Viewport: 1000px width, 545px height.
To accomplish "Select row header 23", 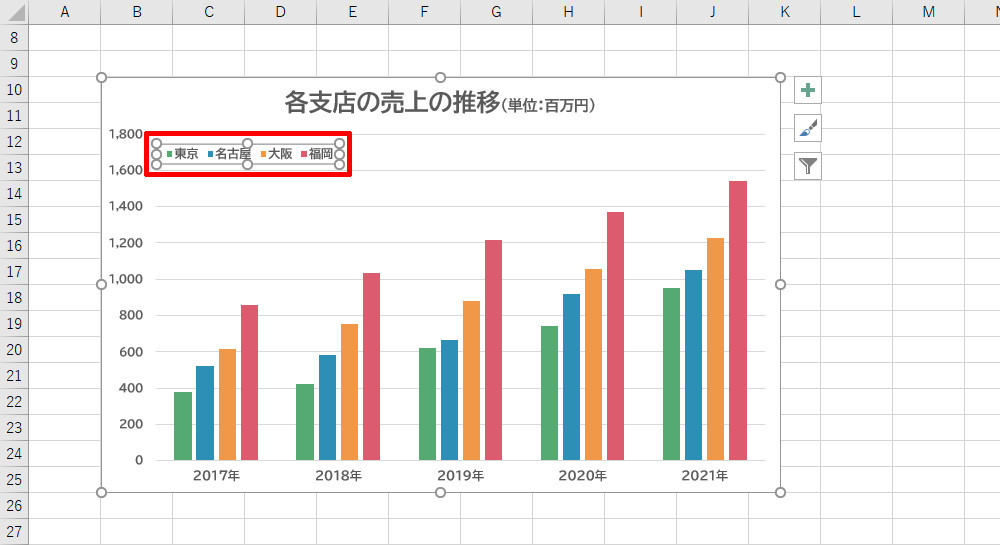I will coord(14,428).
